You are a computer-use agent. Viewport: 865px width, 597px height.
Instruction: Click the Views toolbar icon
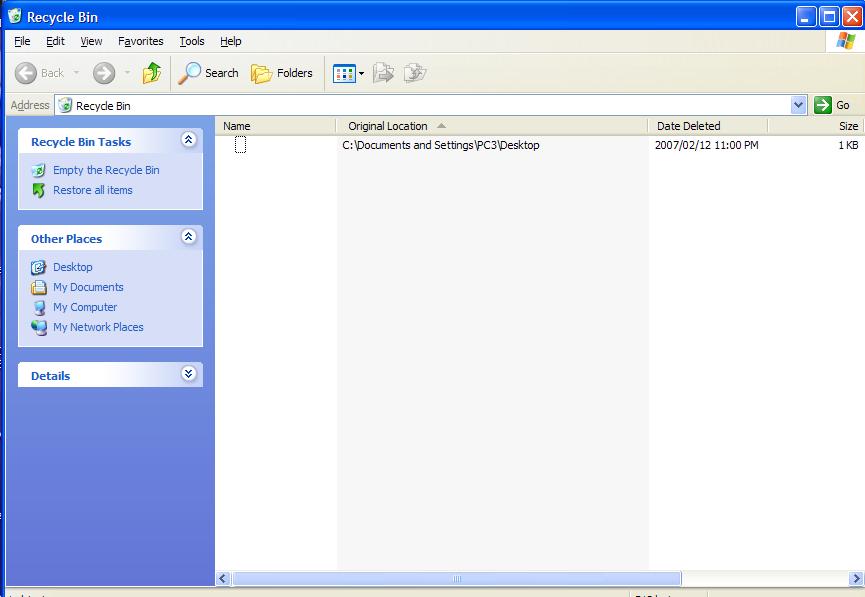343,73
